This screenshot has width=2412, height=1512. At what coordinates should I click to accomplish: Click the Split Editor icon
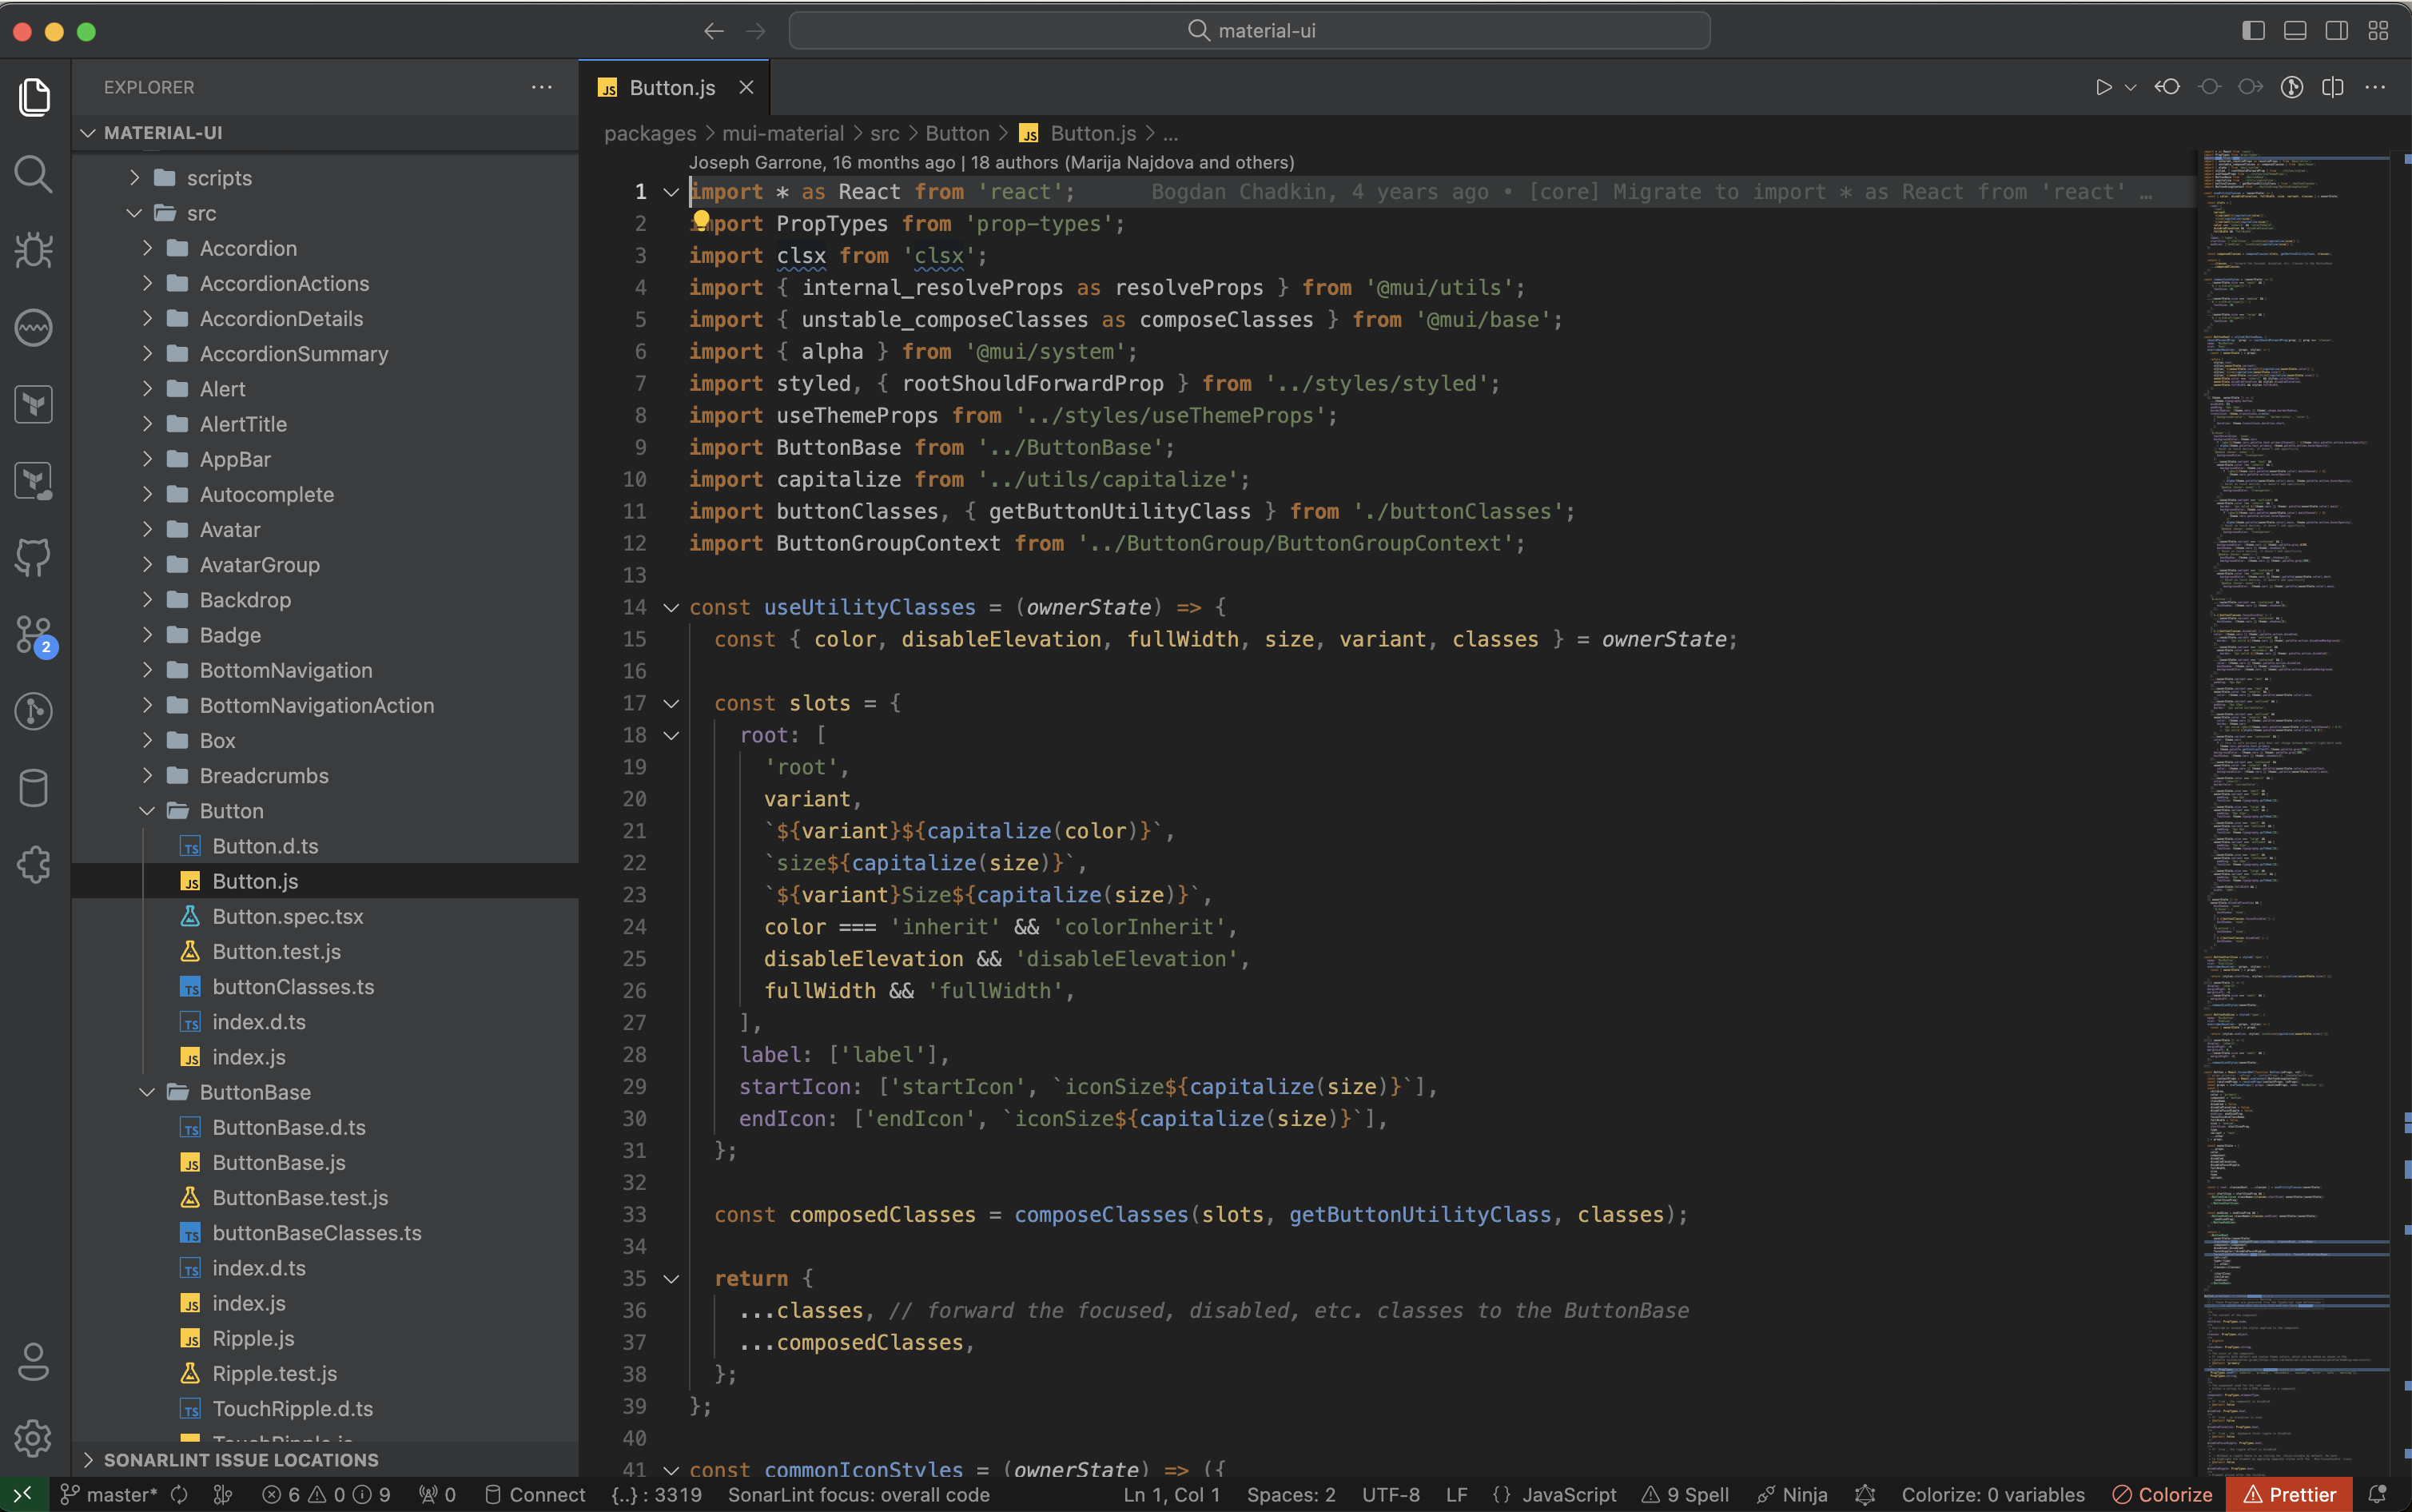pyautogui.click(x=2333, y=87)
